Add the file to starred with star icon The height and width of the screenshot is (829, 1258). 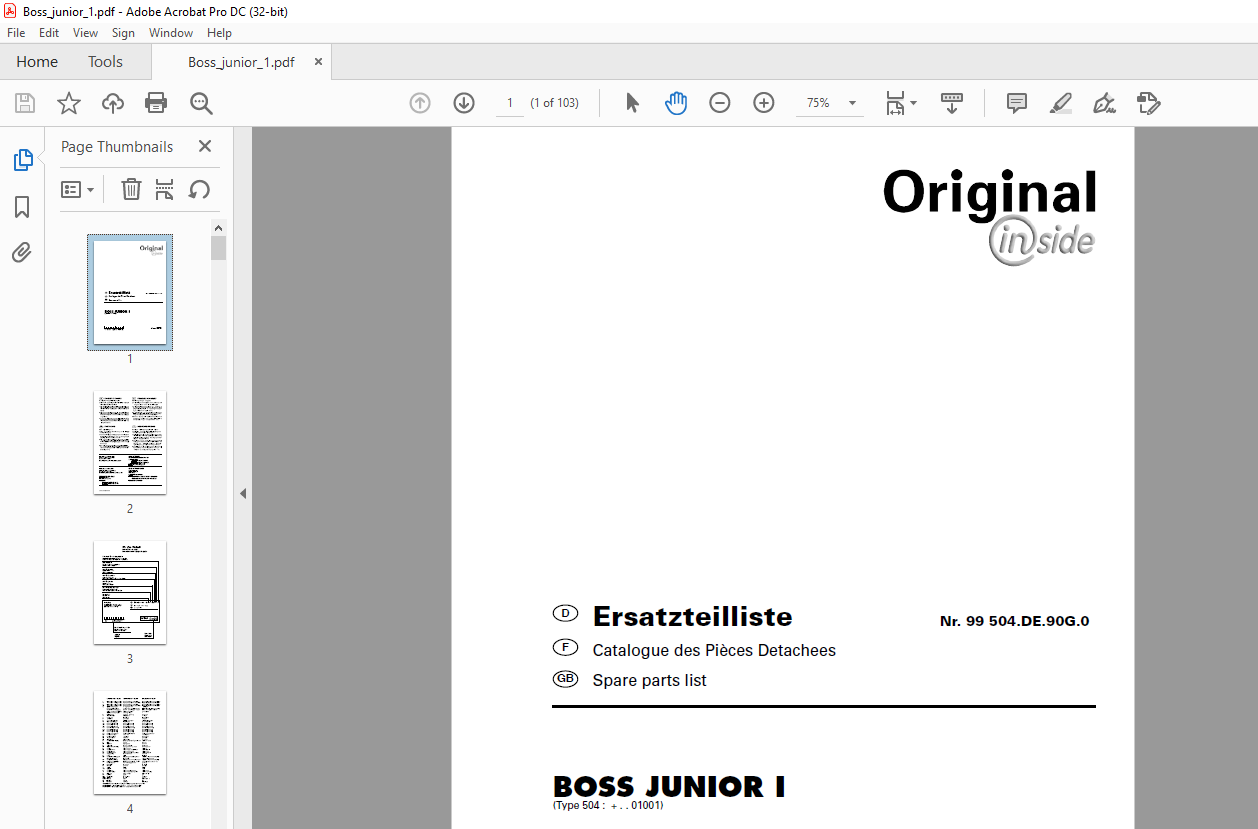pyautogui.click(x=68, y=103)
